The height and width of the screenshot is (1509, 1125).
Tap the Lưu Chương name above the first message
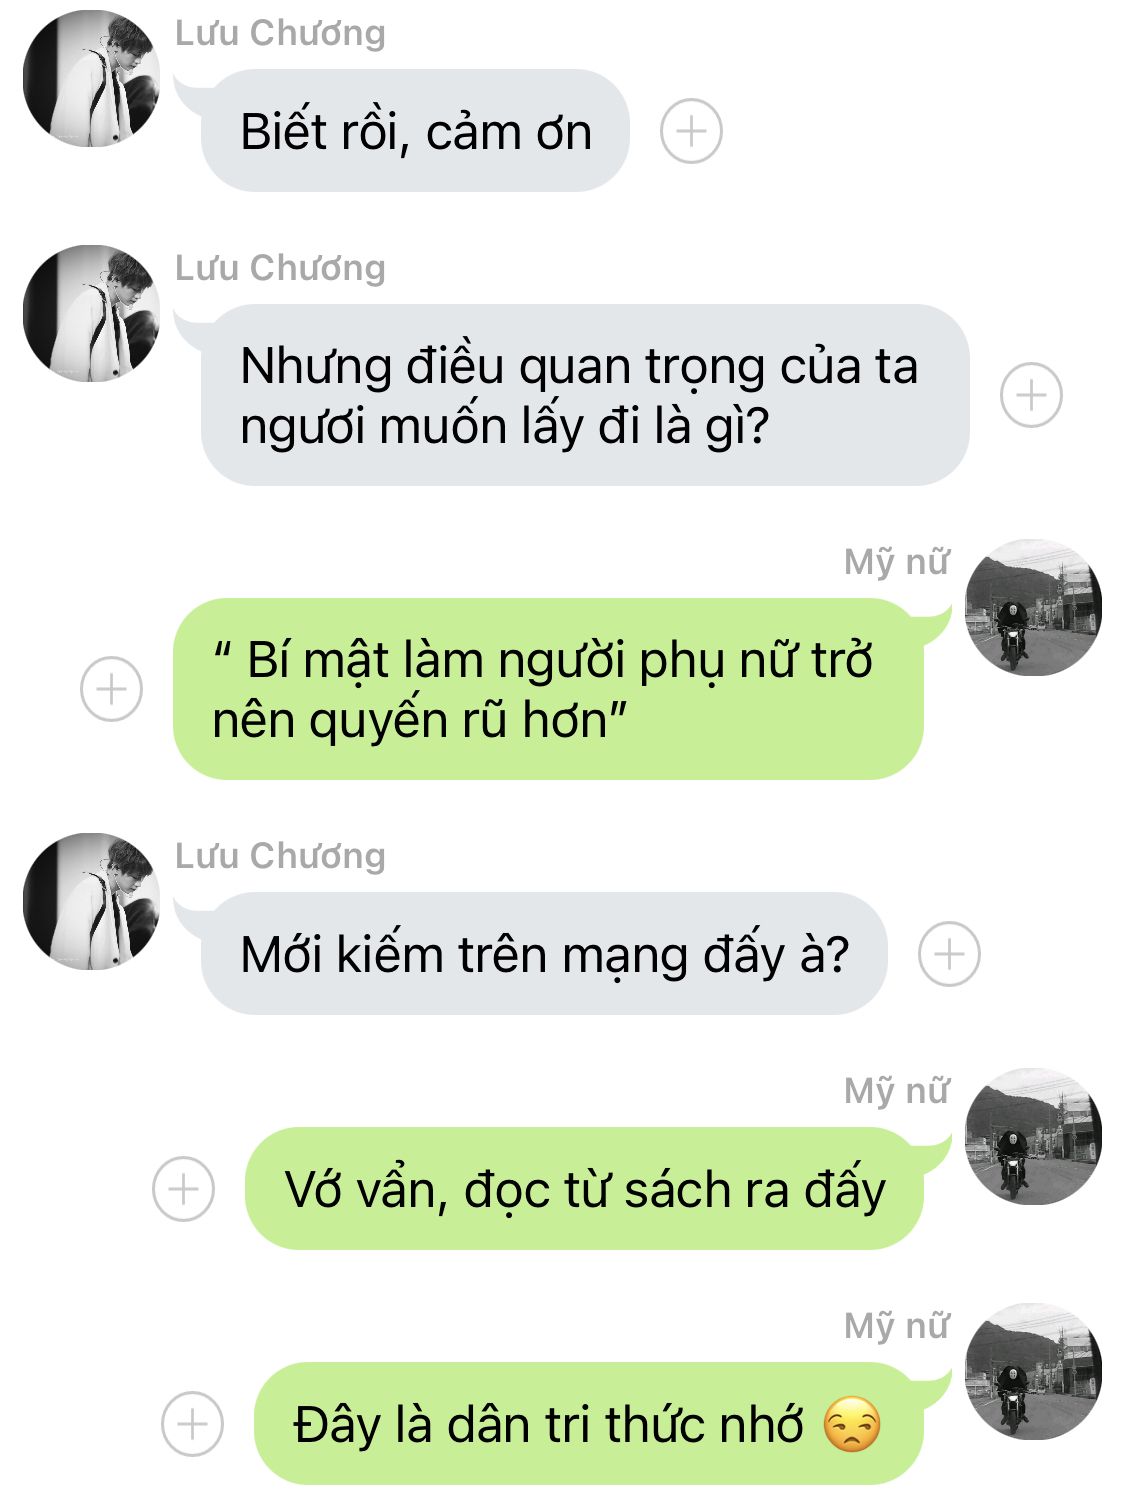tap(280, 33)
